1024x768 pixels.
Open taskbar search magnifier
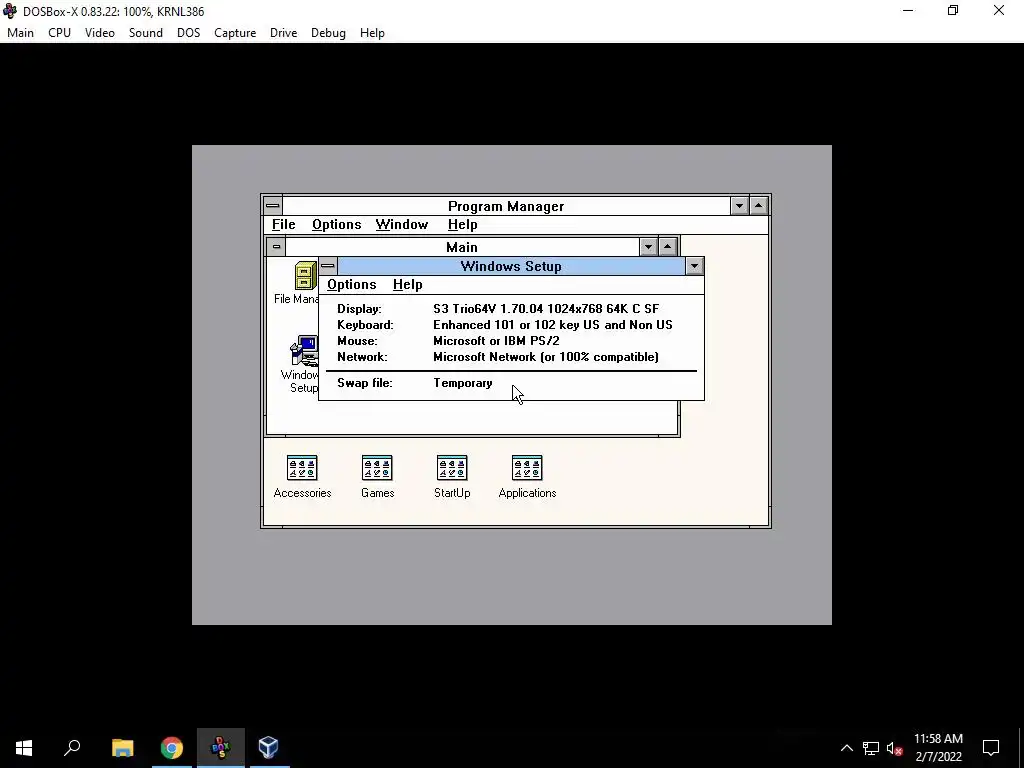tap(72, 748)
